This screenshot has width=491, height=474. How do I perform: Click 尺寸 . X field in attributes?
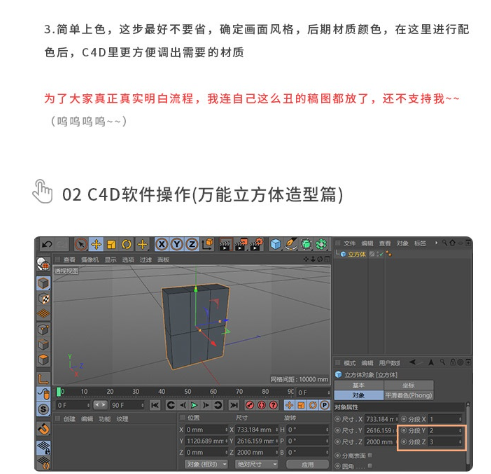381,419
